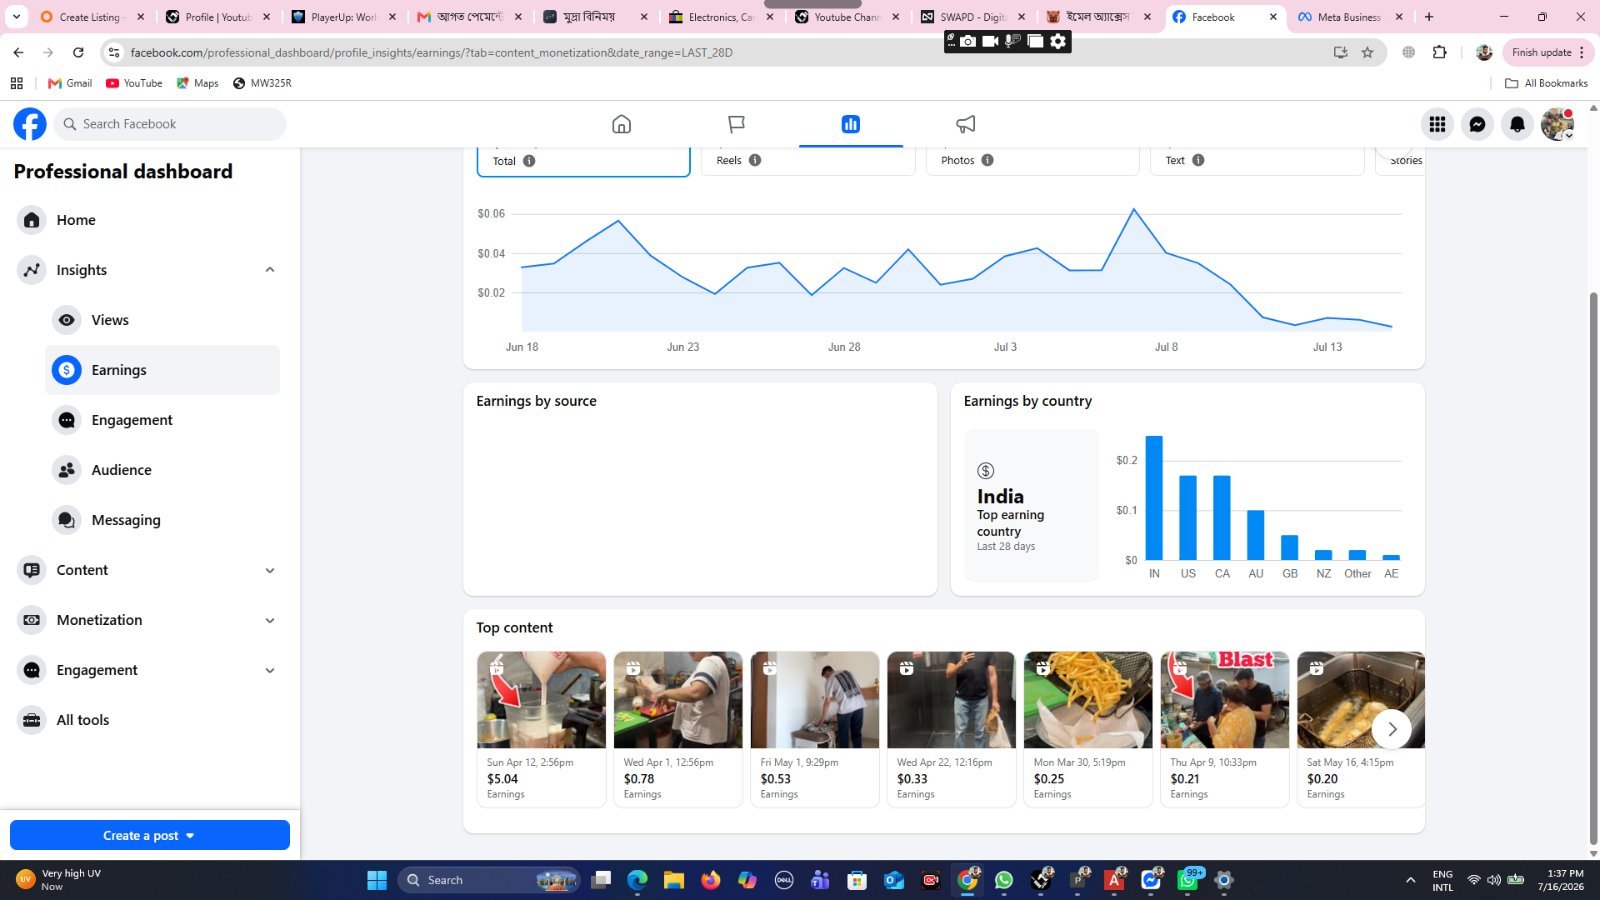Image resolution: width=1600 pixels, height=900 pixels.
Task: Show info tooltip next to Photos
Action: click(987, 160)
